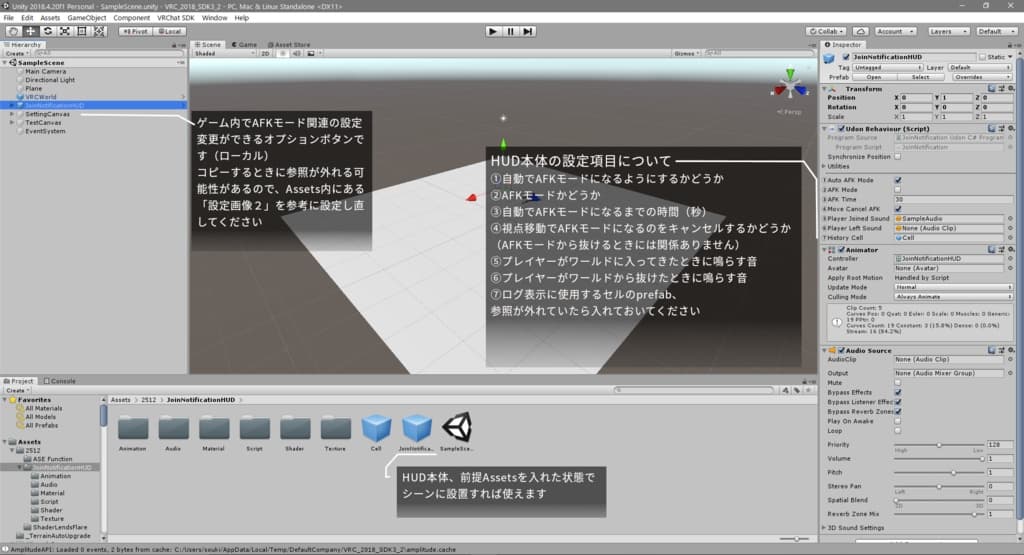
Task: Toggle 2D view mode button
Action: pyautogui.click(x=266, y=54)
